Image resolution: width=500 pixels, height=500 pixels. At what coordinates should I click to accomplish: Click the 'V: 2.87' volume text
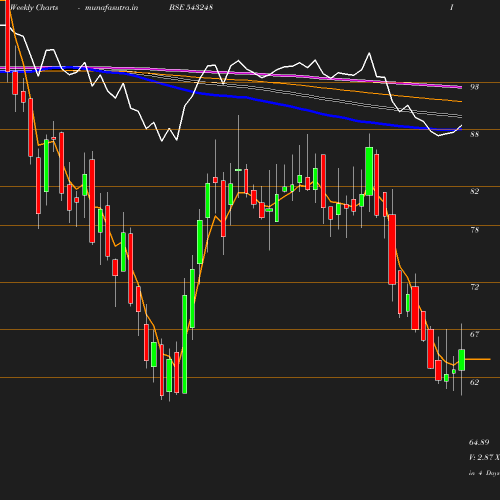coord(481,457)
